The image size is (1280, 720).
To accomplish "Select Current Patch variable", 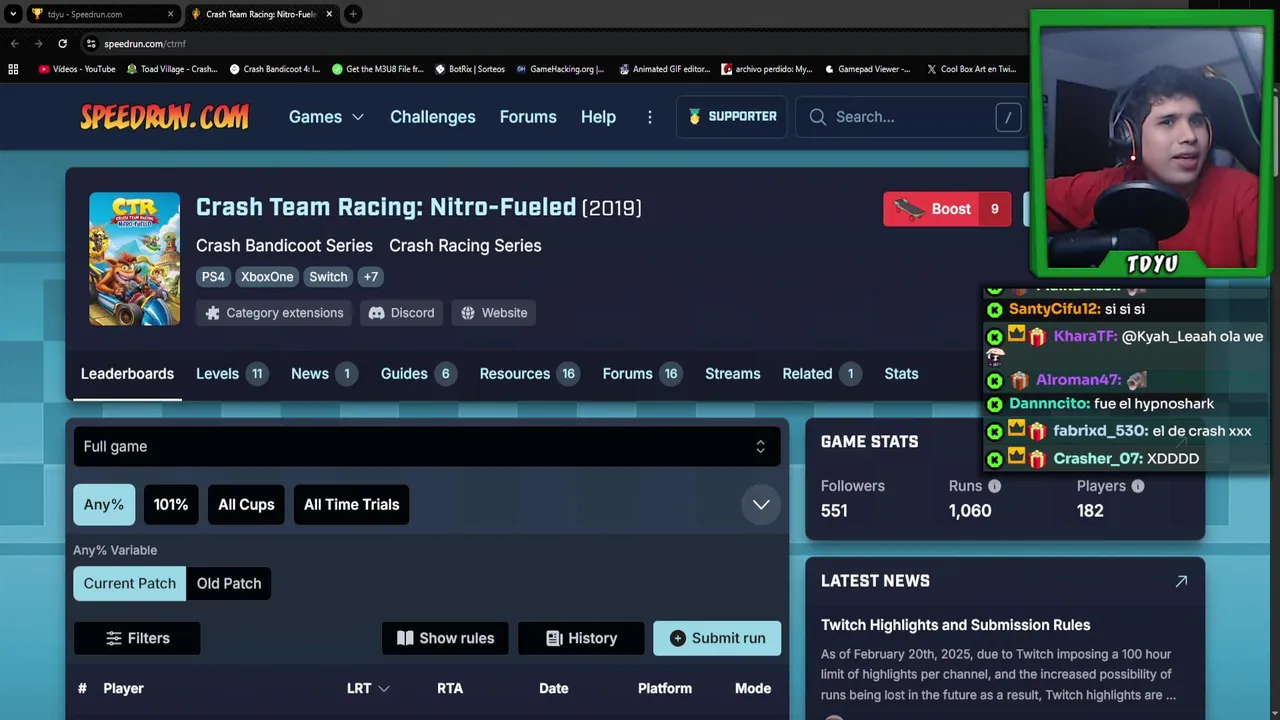I will (x=130, y=584).
